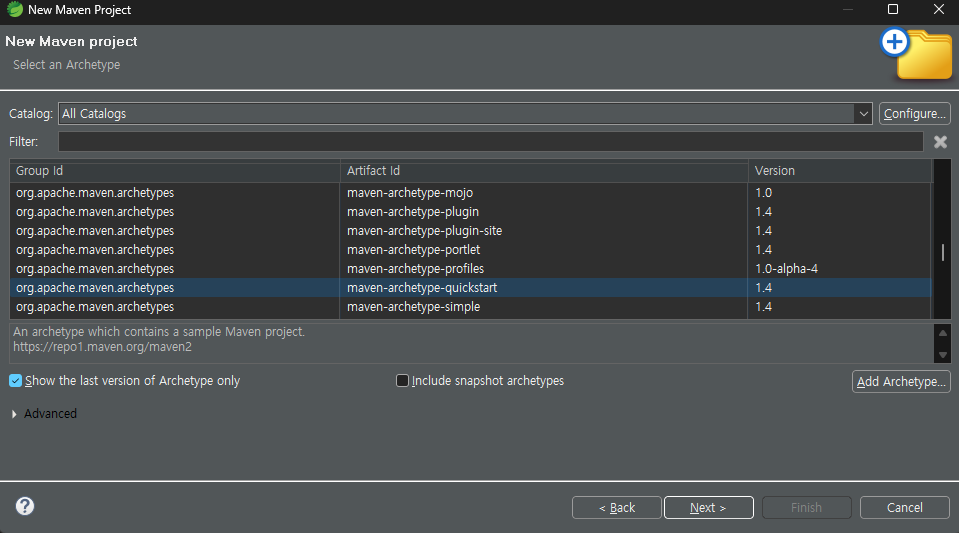Viewport: 959px width, 533px height.
Task: Click the help question mark icon
Action: (x=25, y=506)
